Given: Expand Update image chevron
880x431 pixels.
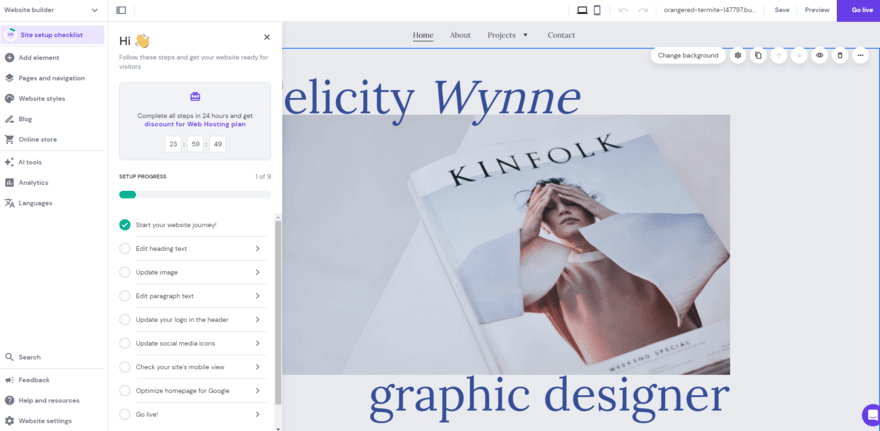Looking at the screenshot, I should (x=258, y=272).
